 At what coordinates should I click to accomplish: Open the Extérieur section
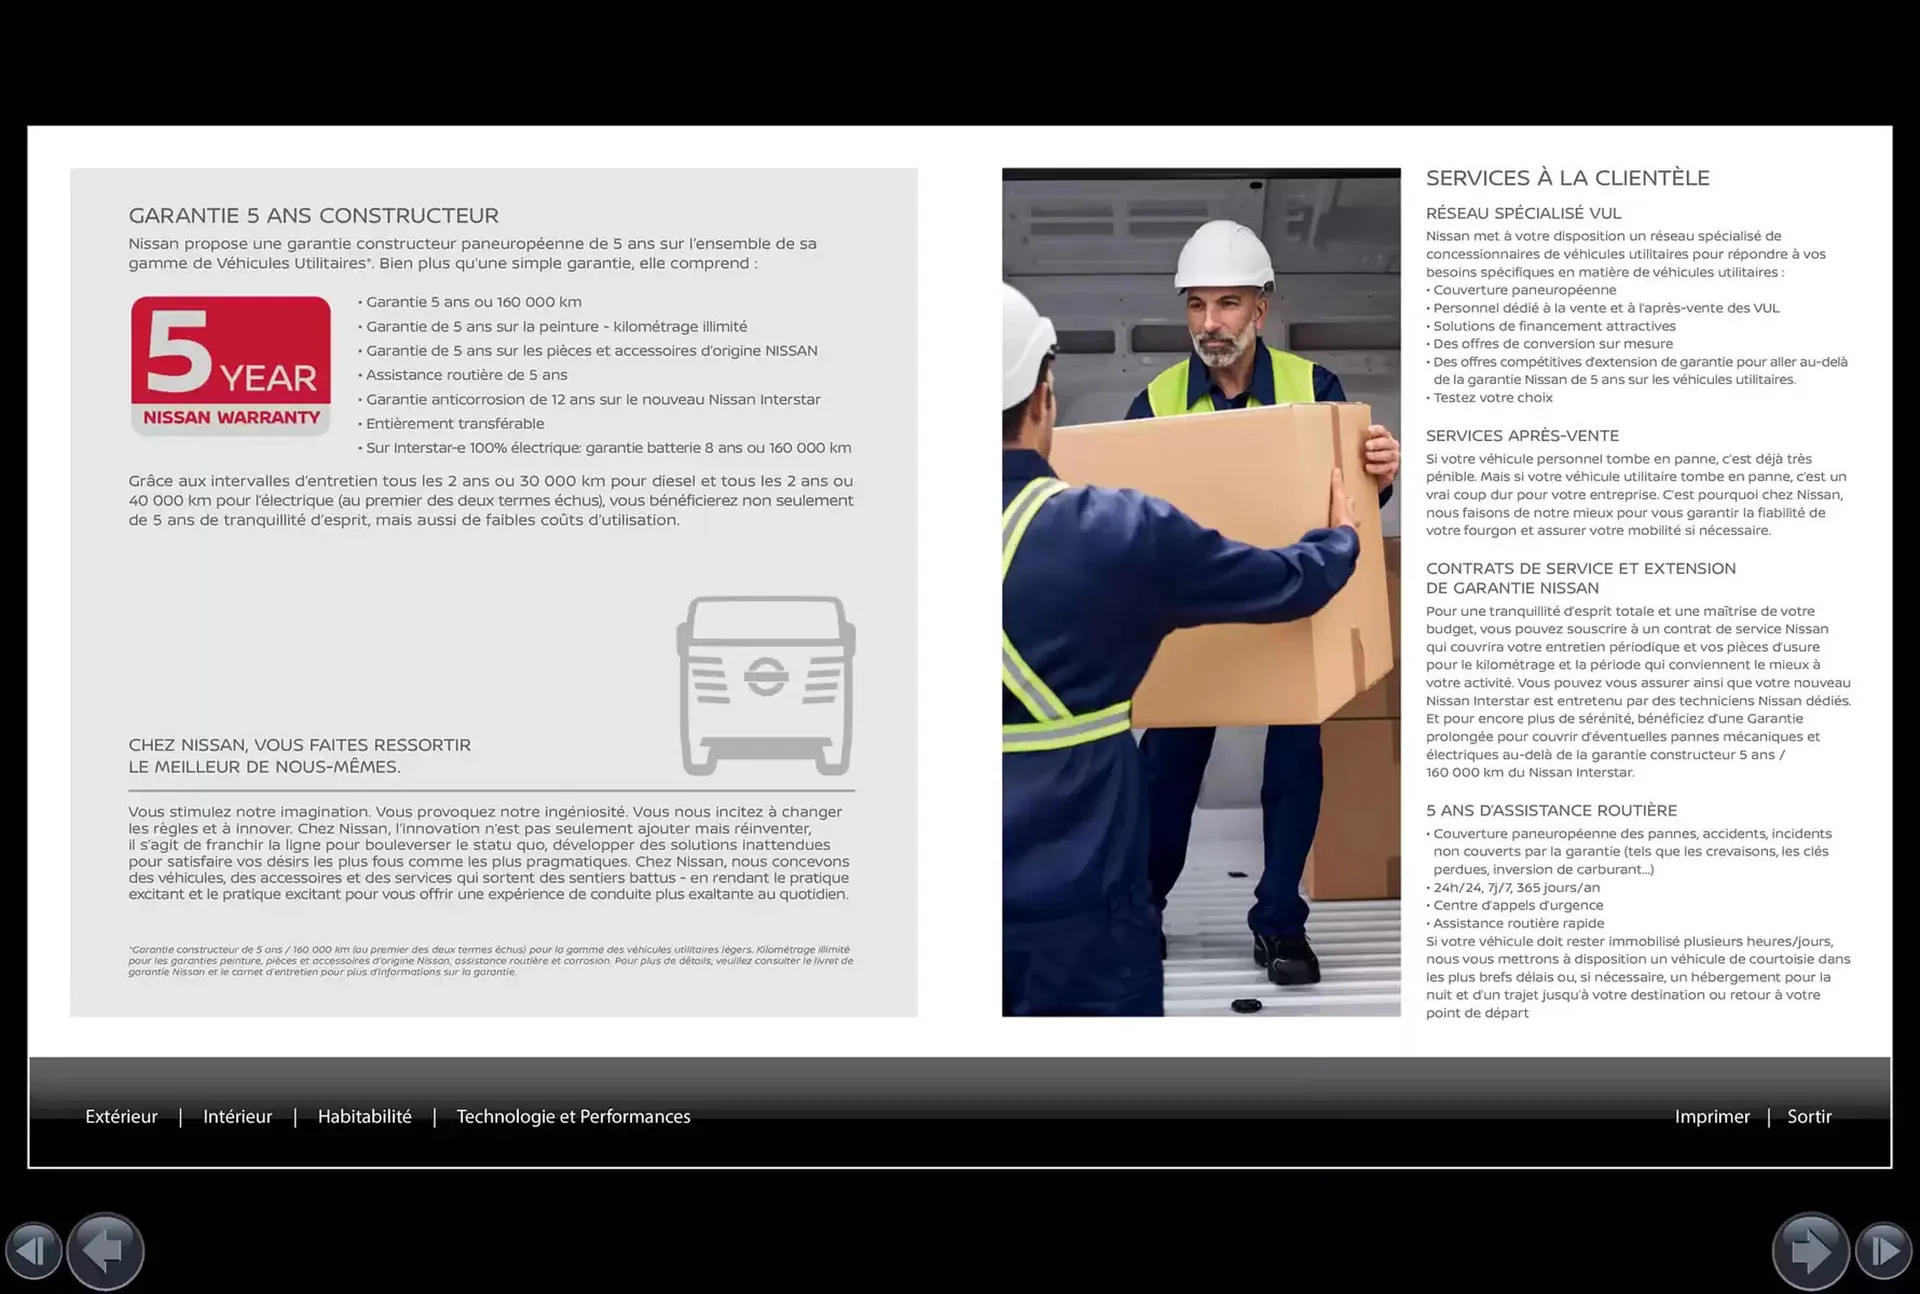pos(121,1116)
